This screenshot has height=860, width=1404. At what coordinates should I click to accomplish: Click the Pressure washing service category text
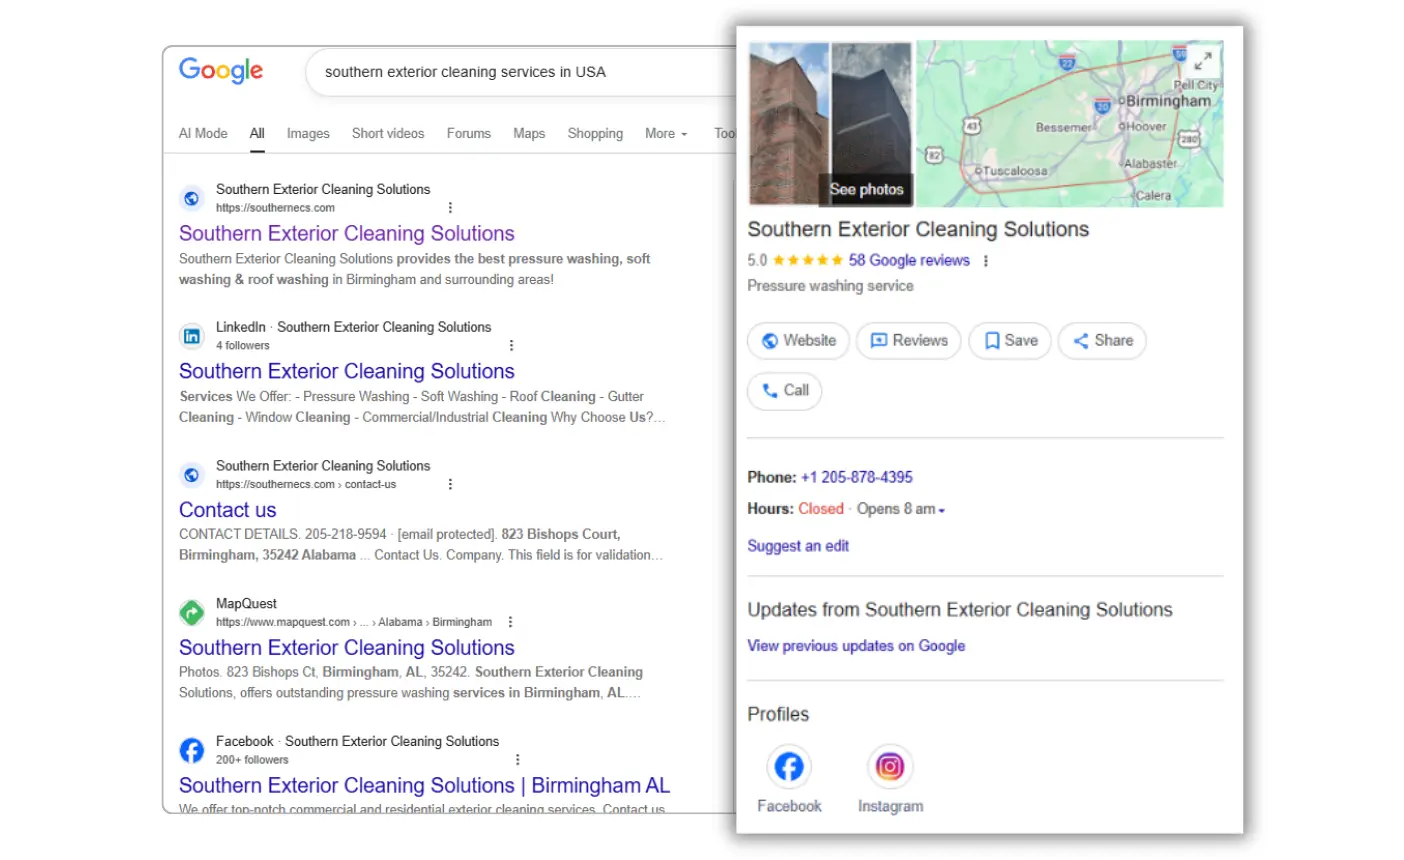(831, 286)
